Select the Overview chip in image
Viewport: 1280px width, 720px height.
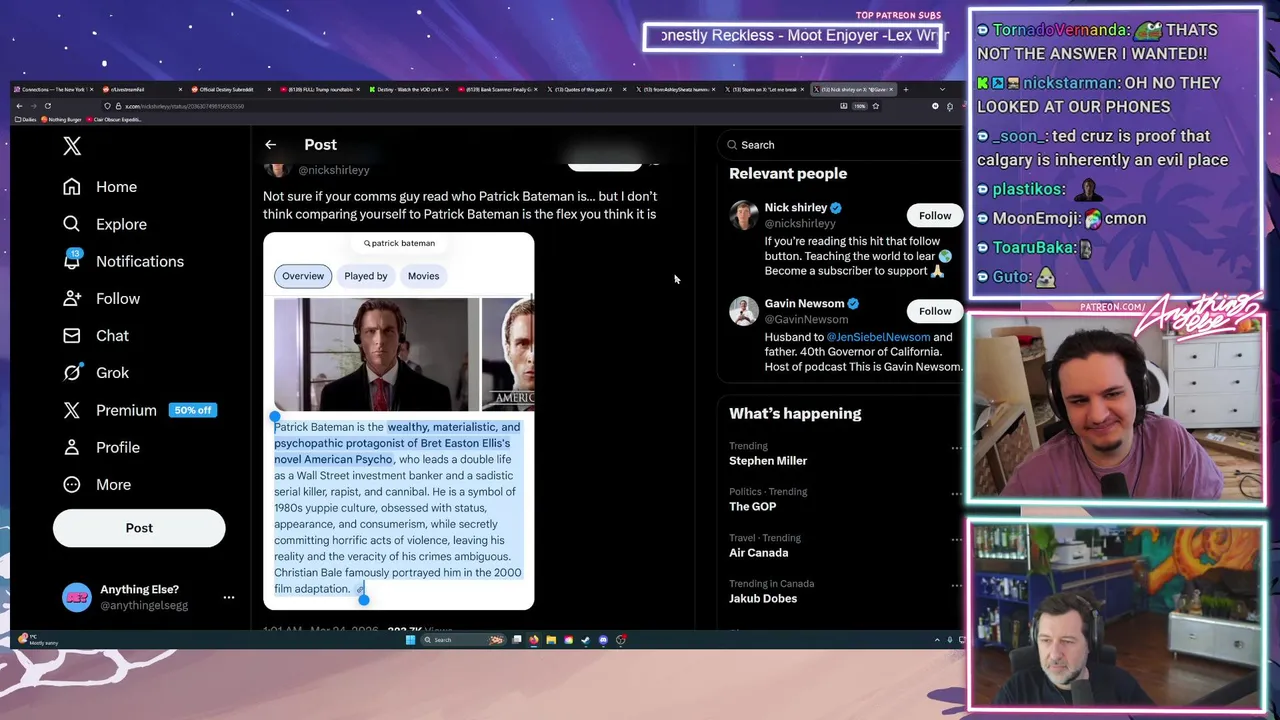click(303, 276)
